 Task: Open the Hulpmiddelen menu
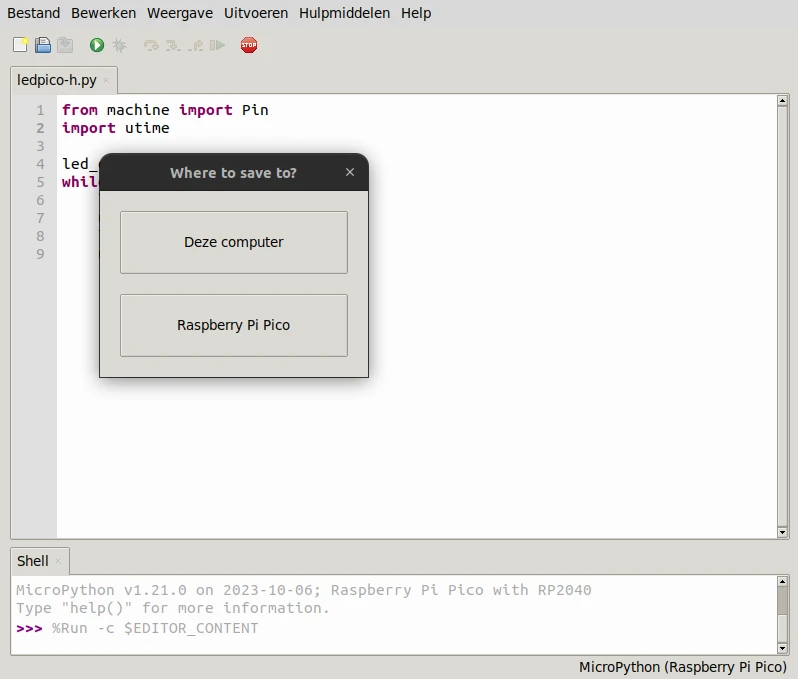point(344,13)
